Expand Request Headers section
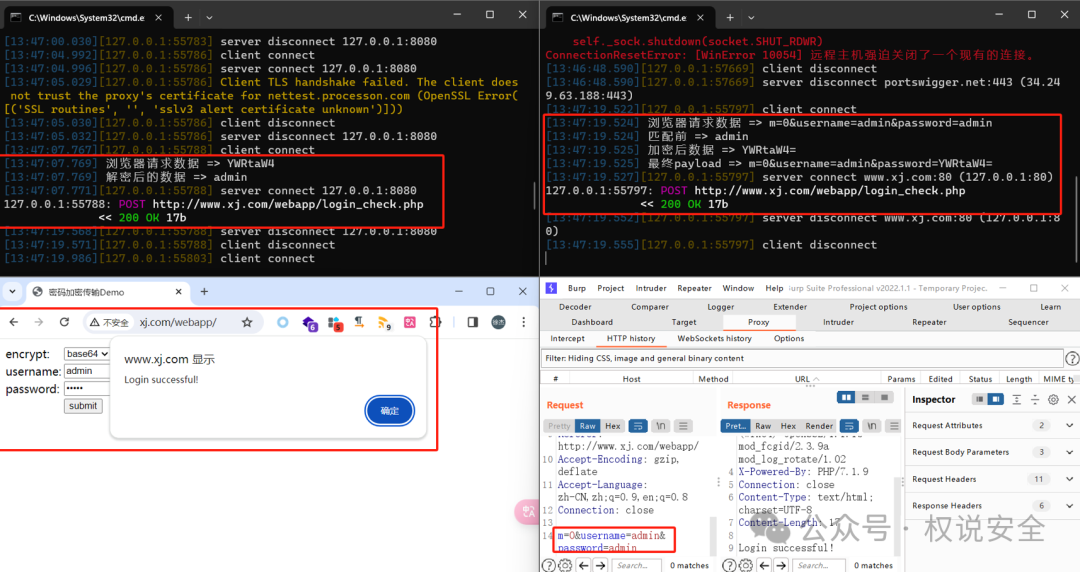 [1070, 479]
